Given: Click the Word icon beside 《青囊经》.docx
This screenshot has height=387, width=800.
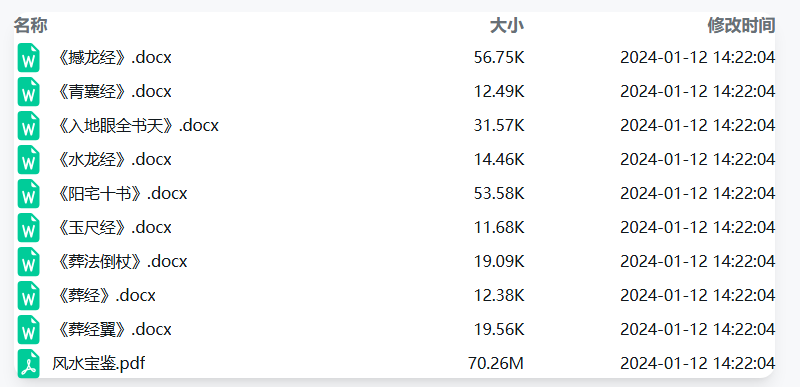Looking at the screenshot, I should pyautogui.click(x=29, y=92).
